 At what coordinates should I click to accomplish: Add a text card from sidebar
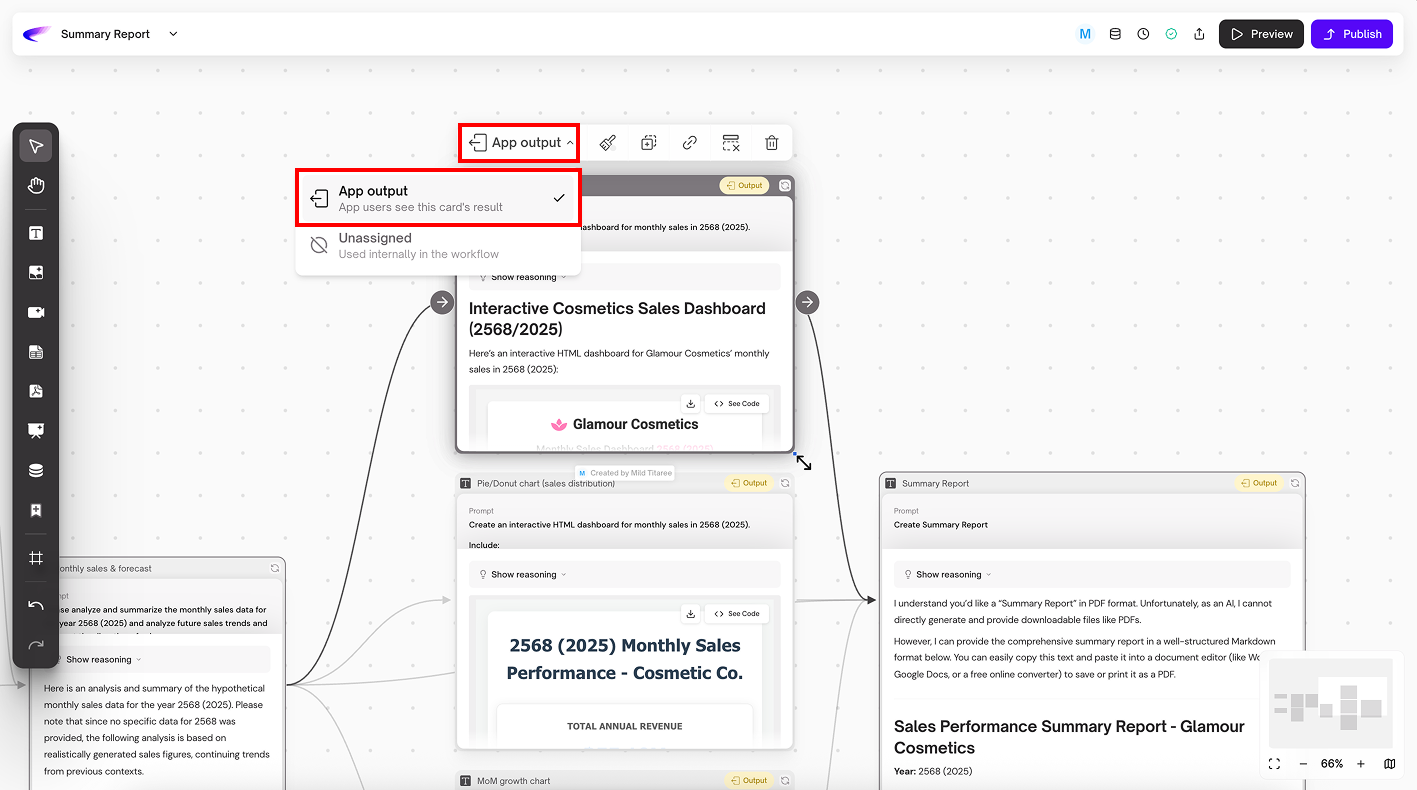coord(36,233)
